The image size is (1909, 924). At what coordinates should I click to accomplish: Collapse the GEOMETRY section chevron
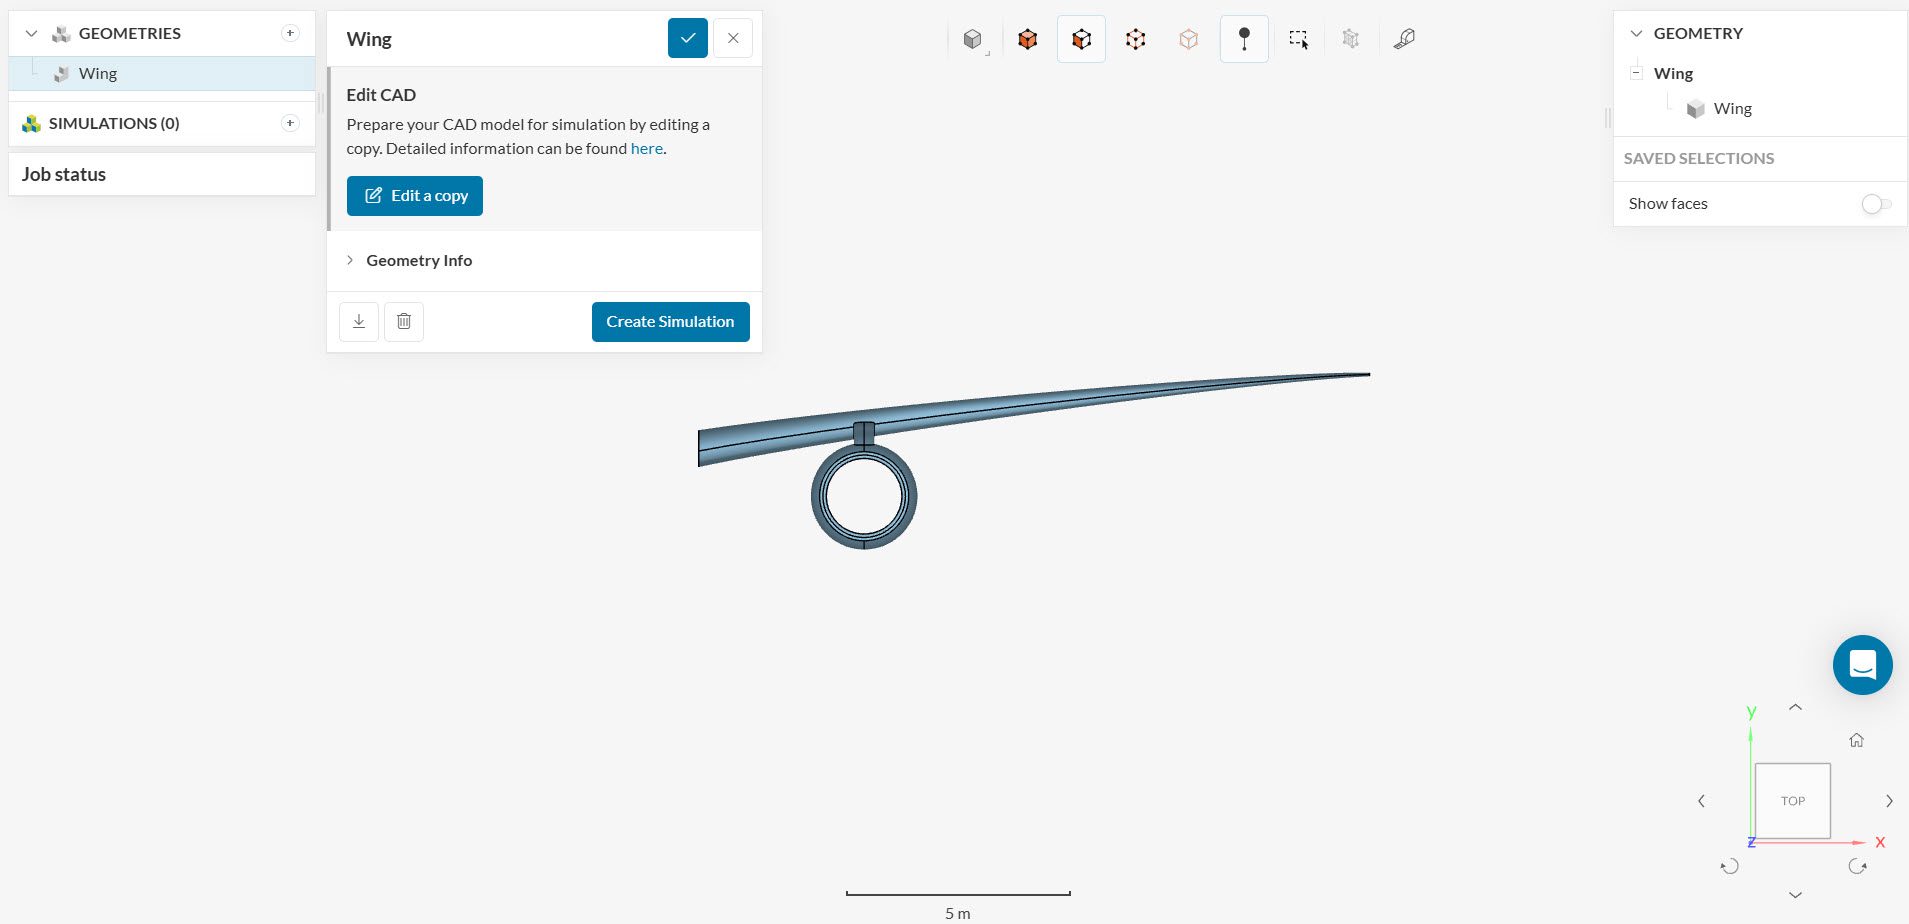(1636, 33)
